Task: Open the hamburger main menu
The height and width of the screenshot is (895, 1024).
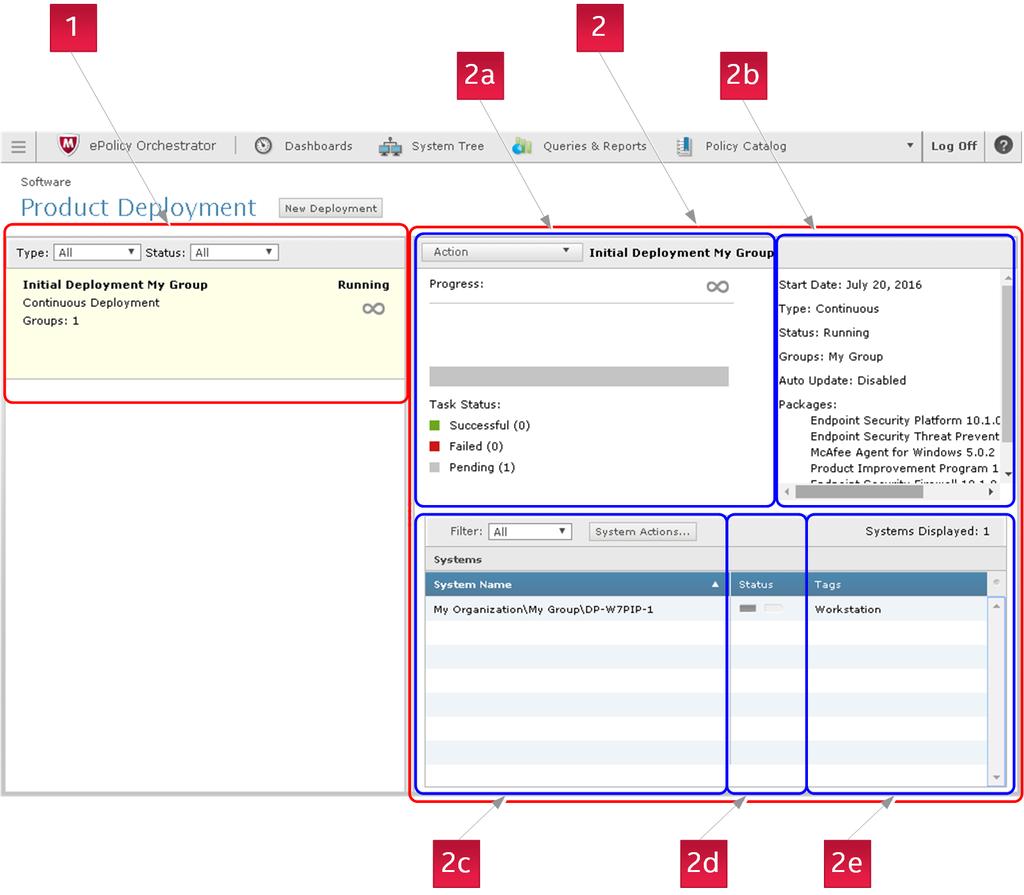Action: (x=18, y=146)
